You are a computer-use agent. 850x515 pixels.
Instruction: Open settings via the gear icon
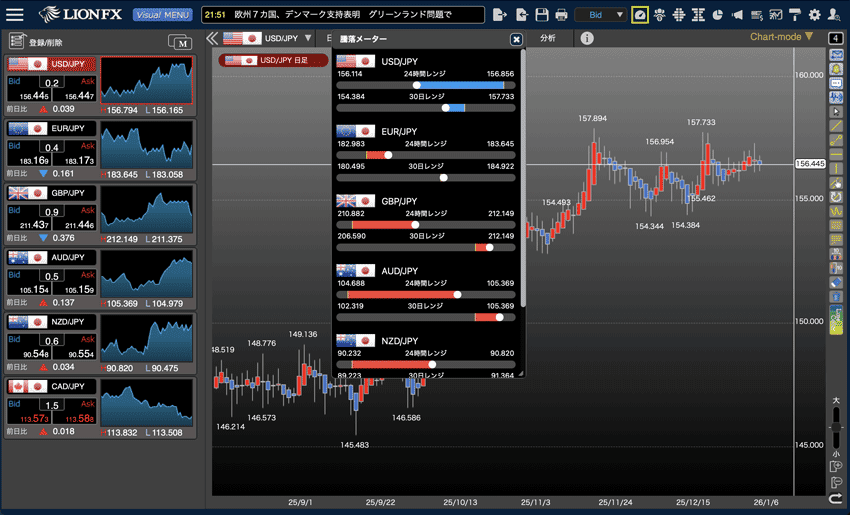pos(814,15)
